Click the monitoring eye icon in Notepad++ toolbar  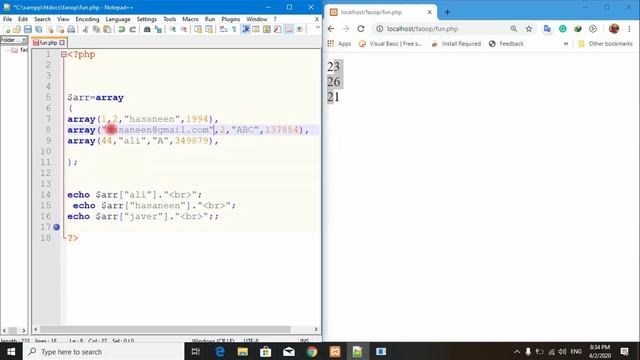(x=300, y=29)
